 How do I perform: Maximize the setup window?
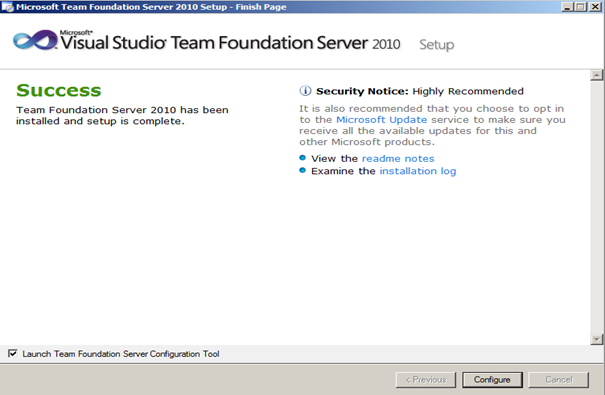580,7
